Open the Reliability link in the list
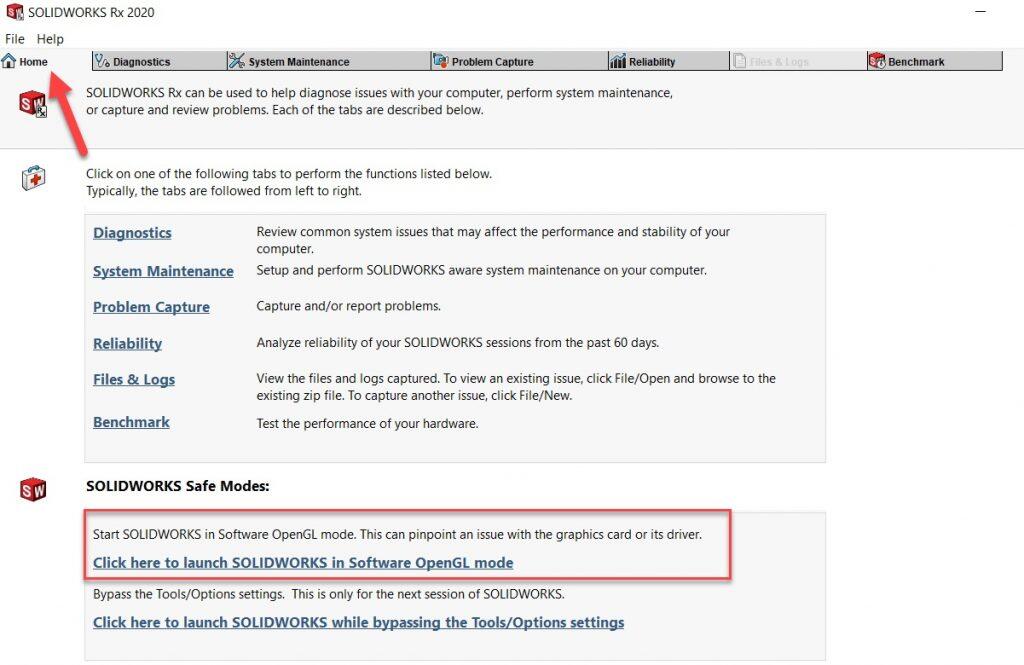Image resolution: width=1024 pixels, height=665 pixels. (x=127, y=343)
